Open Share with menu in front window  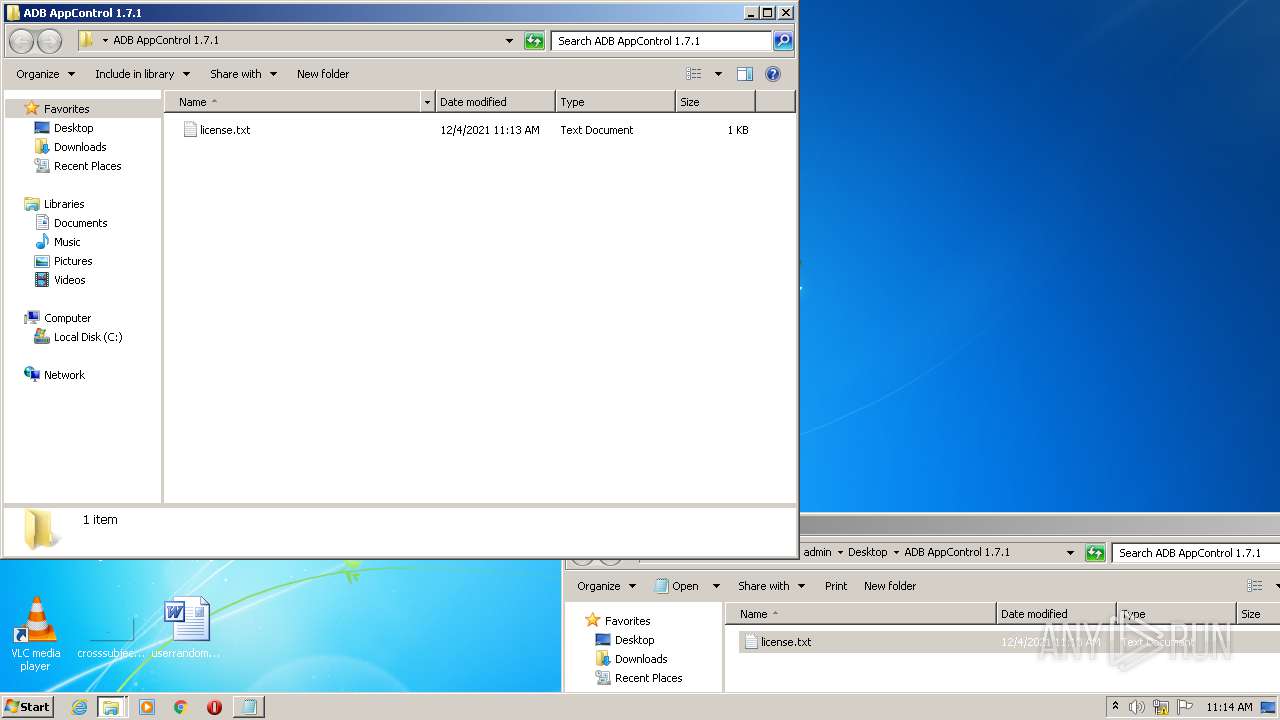243,74
